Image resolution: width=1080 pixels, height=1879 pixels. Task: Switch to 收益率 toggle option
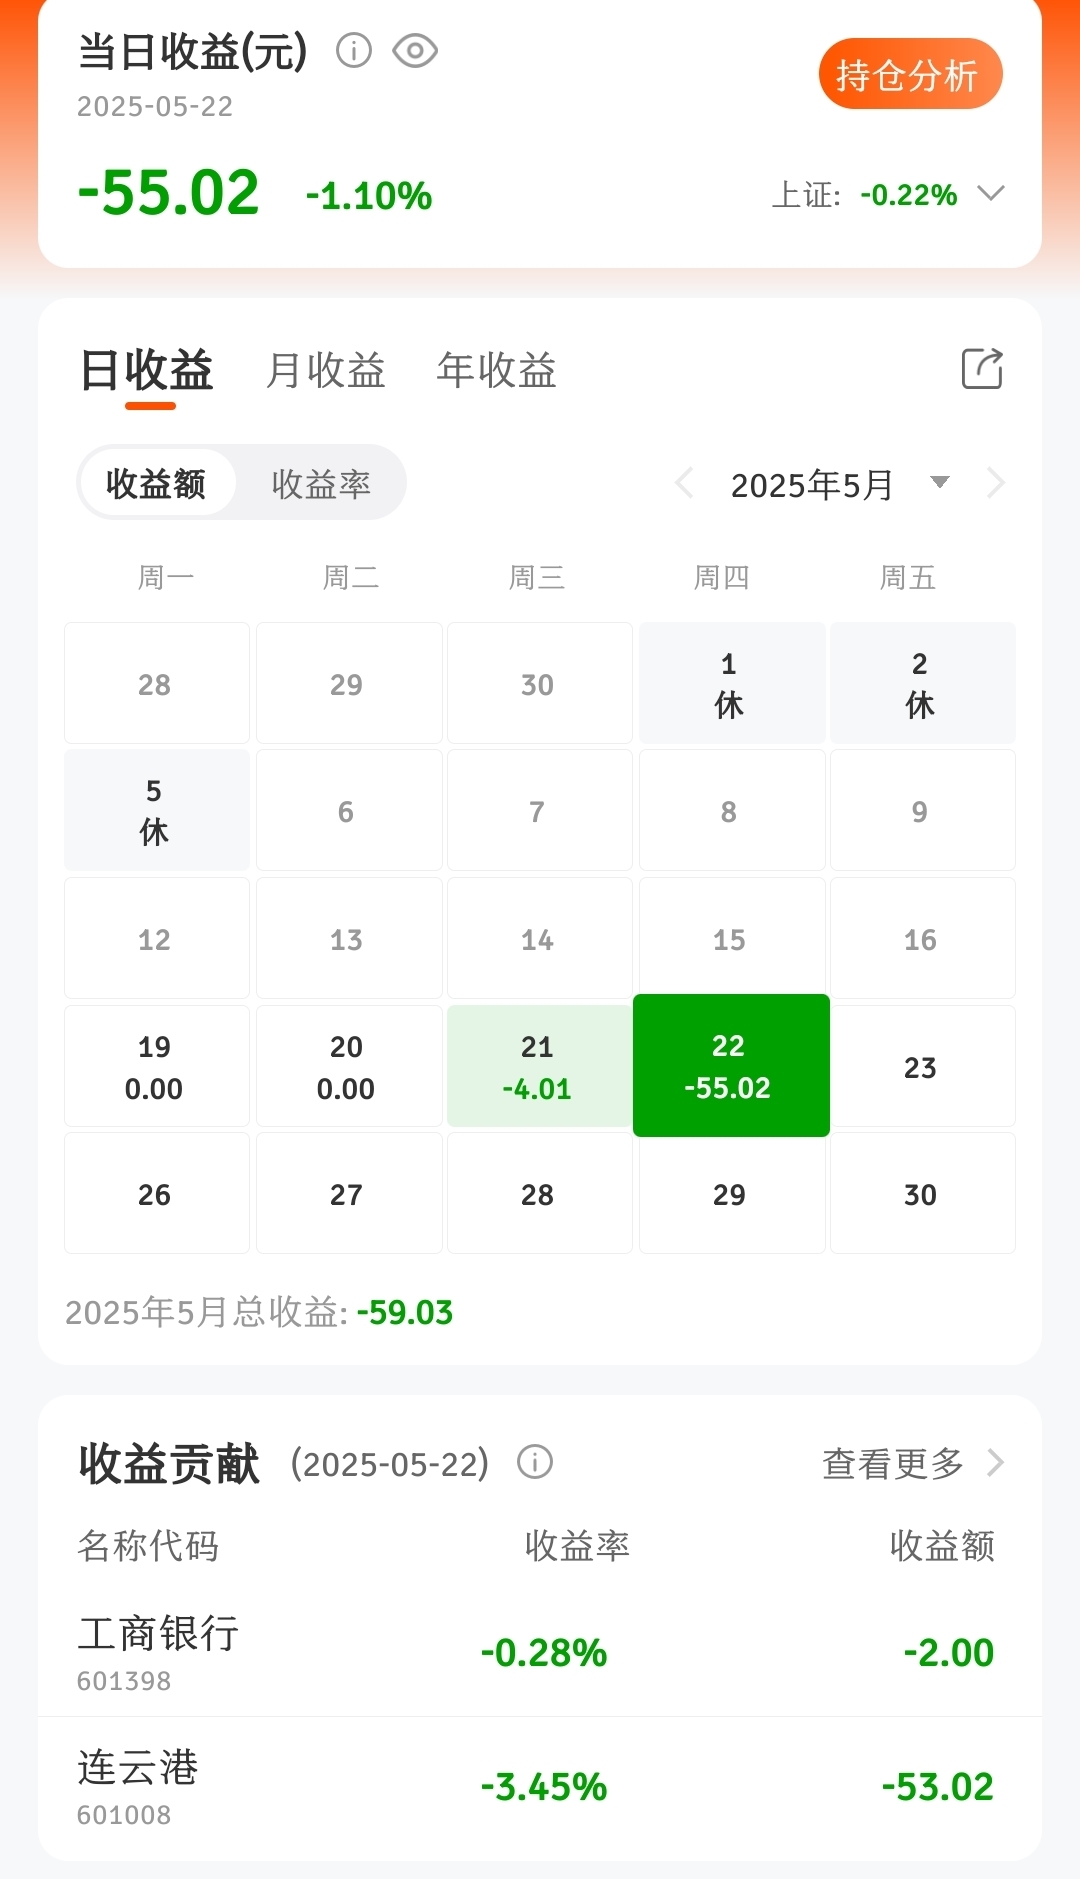click(x=321, y=484)
